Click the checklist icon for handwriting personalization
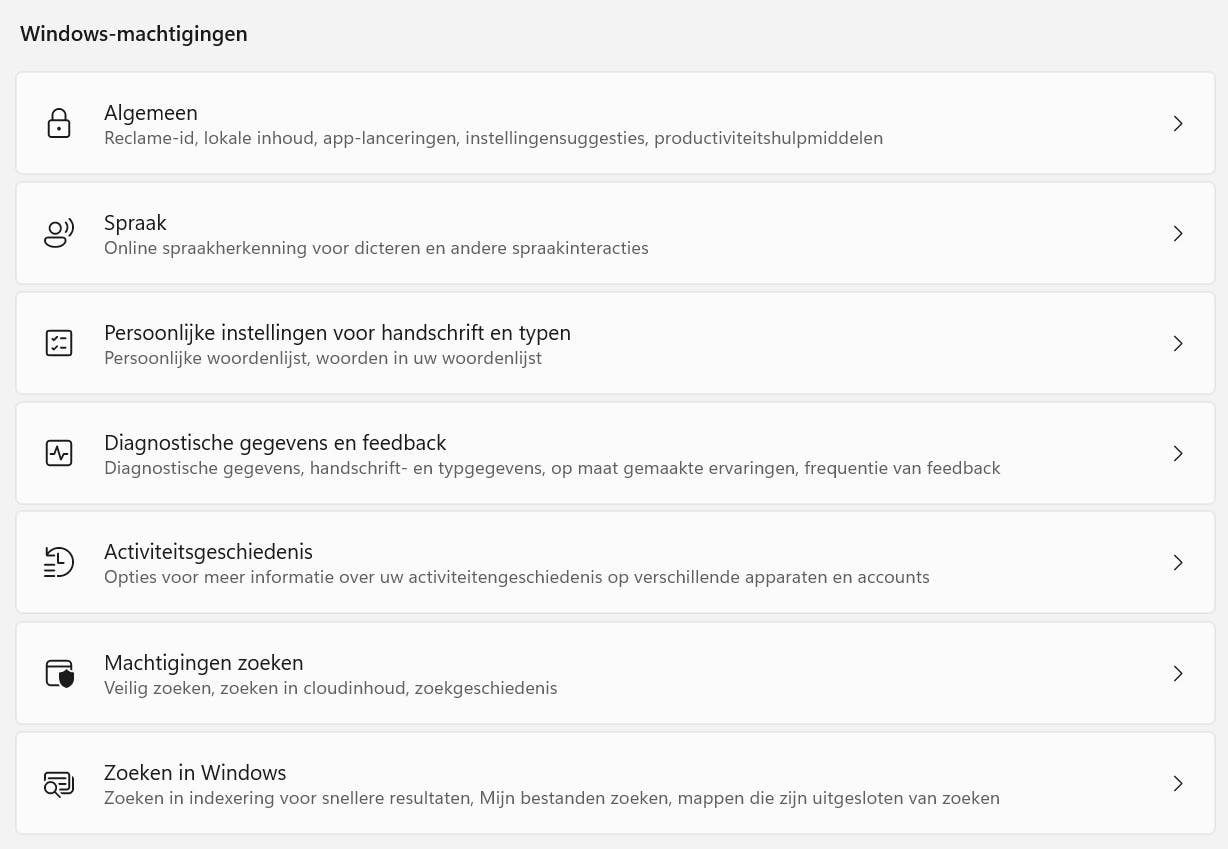 point(59,344)
